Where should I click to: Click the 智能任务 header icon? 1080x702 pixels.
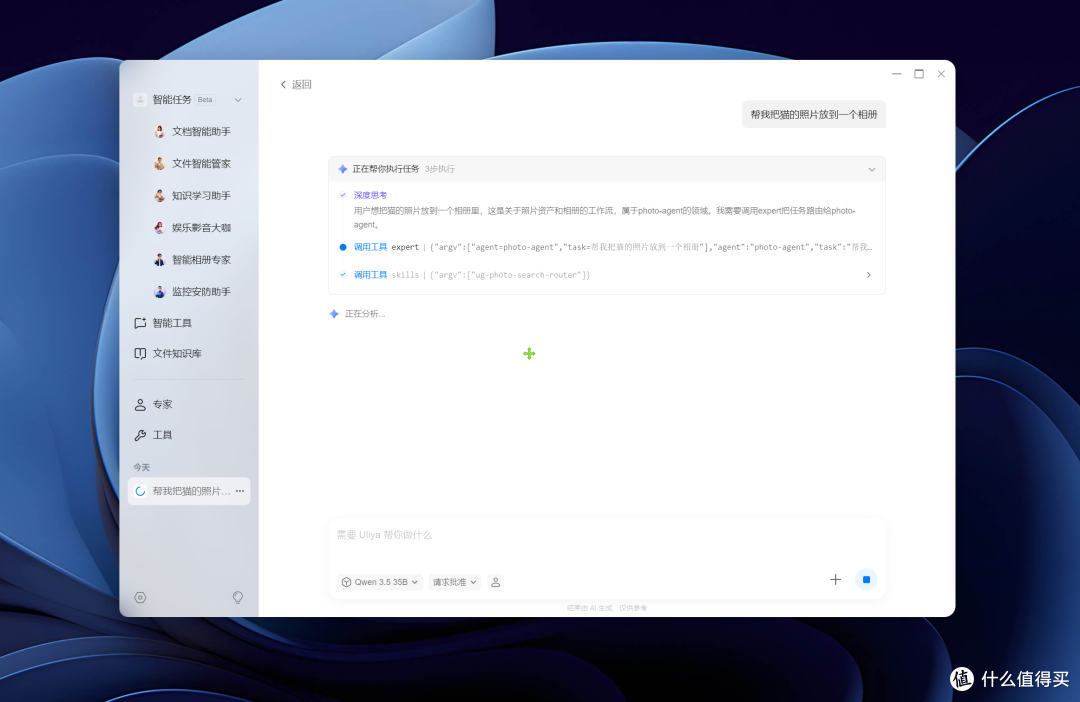tap(140, 100)
